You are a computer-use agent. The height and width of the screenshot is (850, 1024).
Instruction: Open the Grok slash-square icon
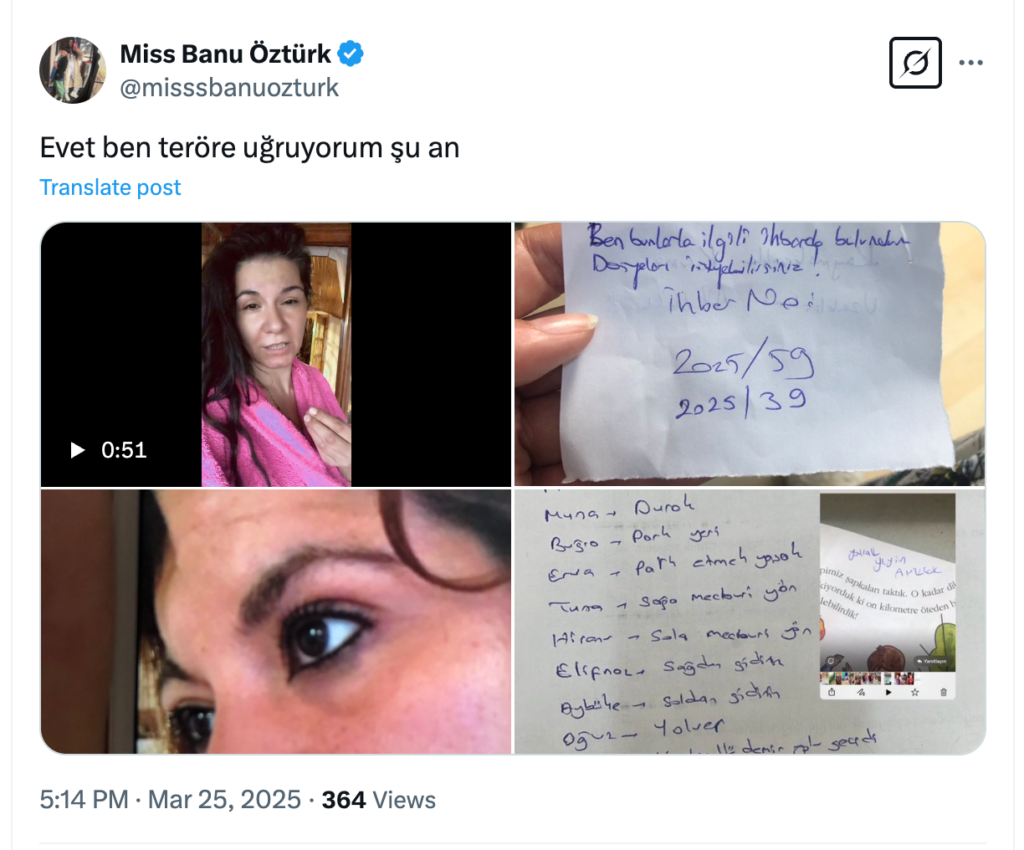point(915,63)
